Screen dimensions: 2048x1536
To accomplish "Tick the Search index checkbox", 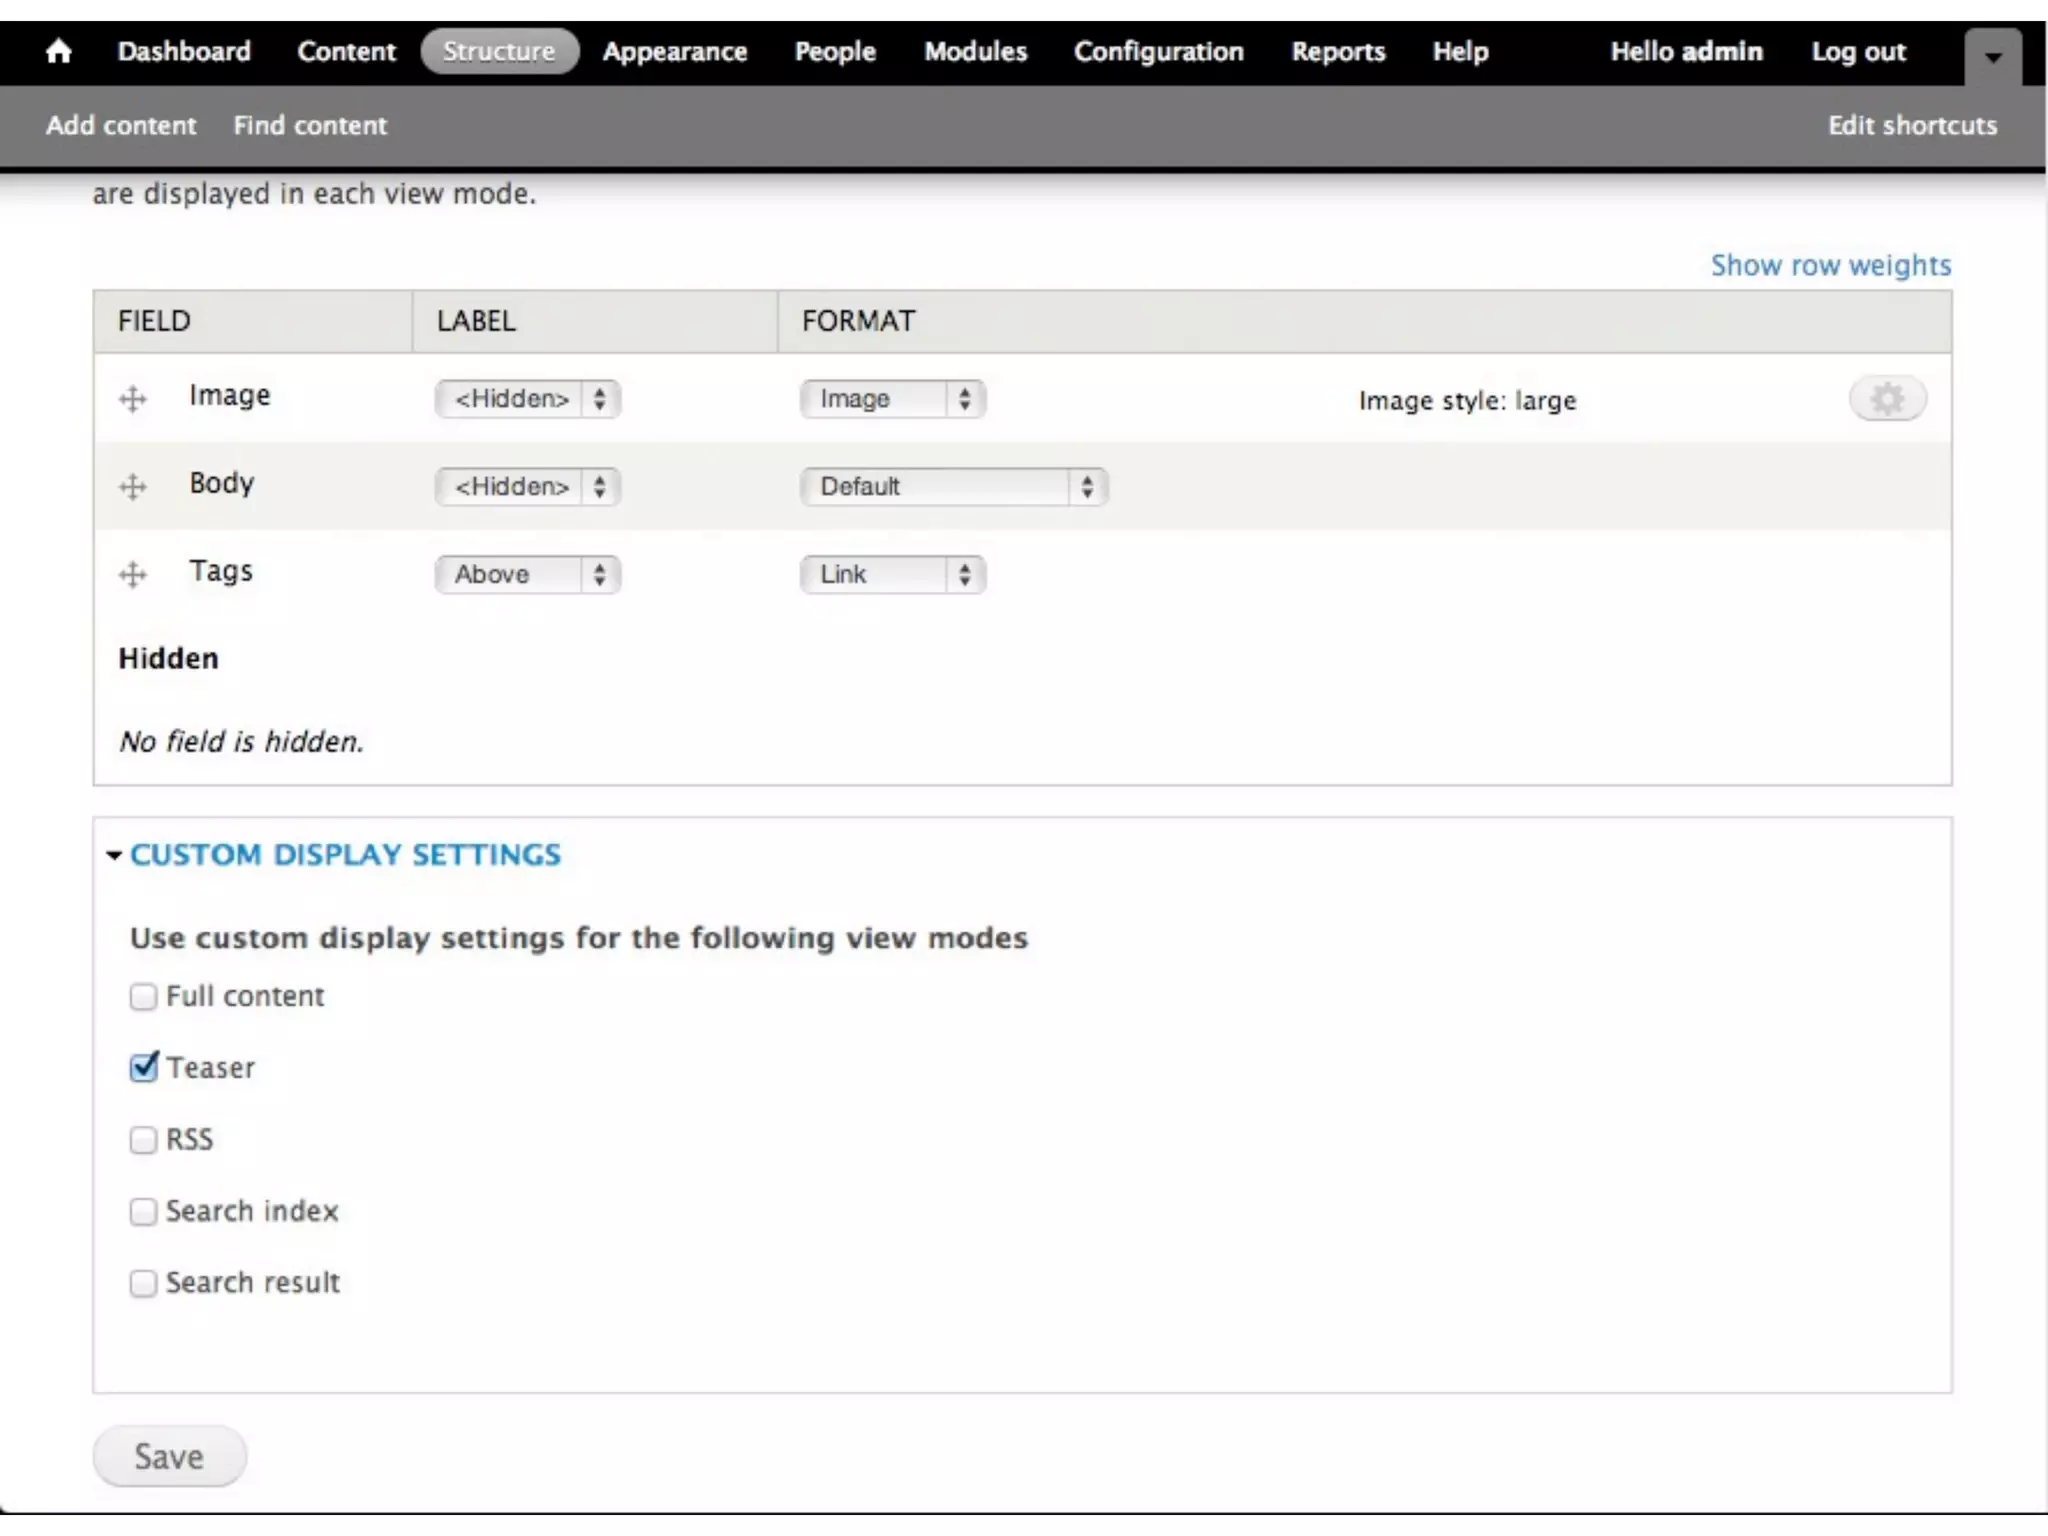I will (144, 1212).
